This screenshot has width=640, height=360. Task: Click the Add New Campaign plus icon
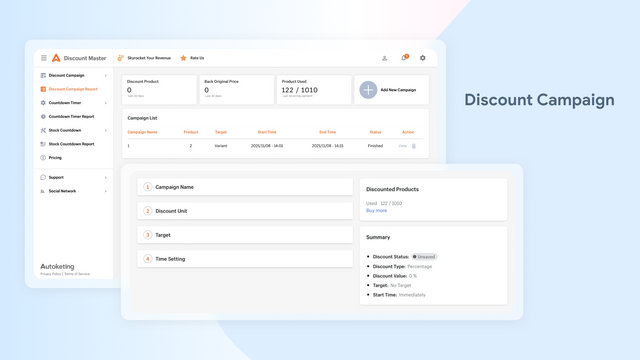[x=368, y=90]
